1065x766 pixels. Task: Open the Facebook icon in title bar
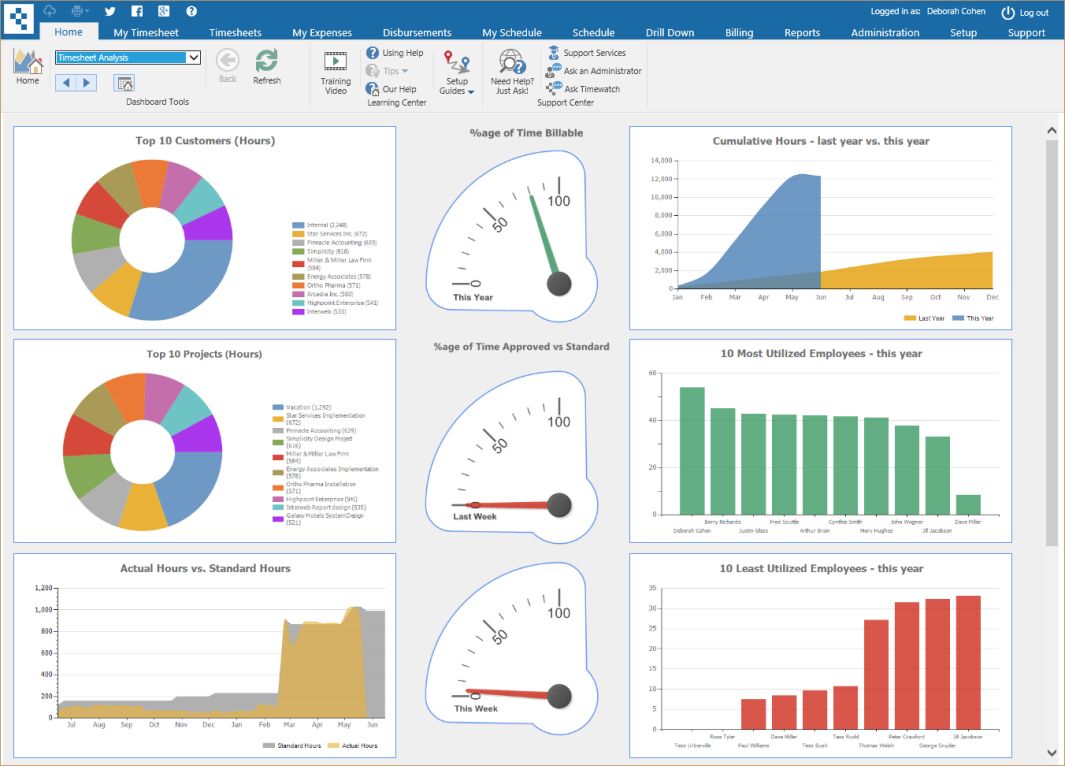[x=137, y=11]
